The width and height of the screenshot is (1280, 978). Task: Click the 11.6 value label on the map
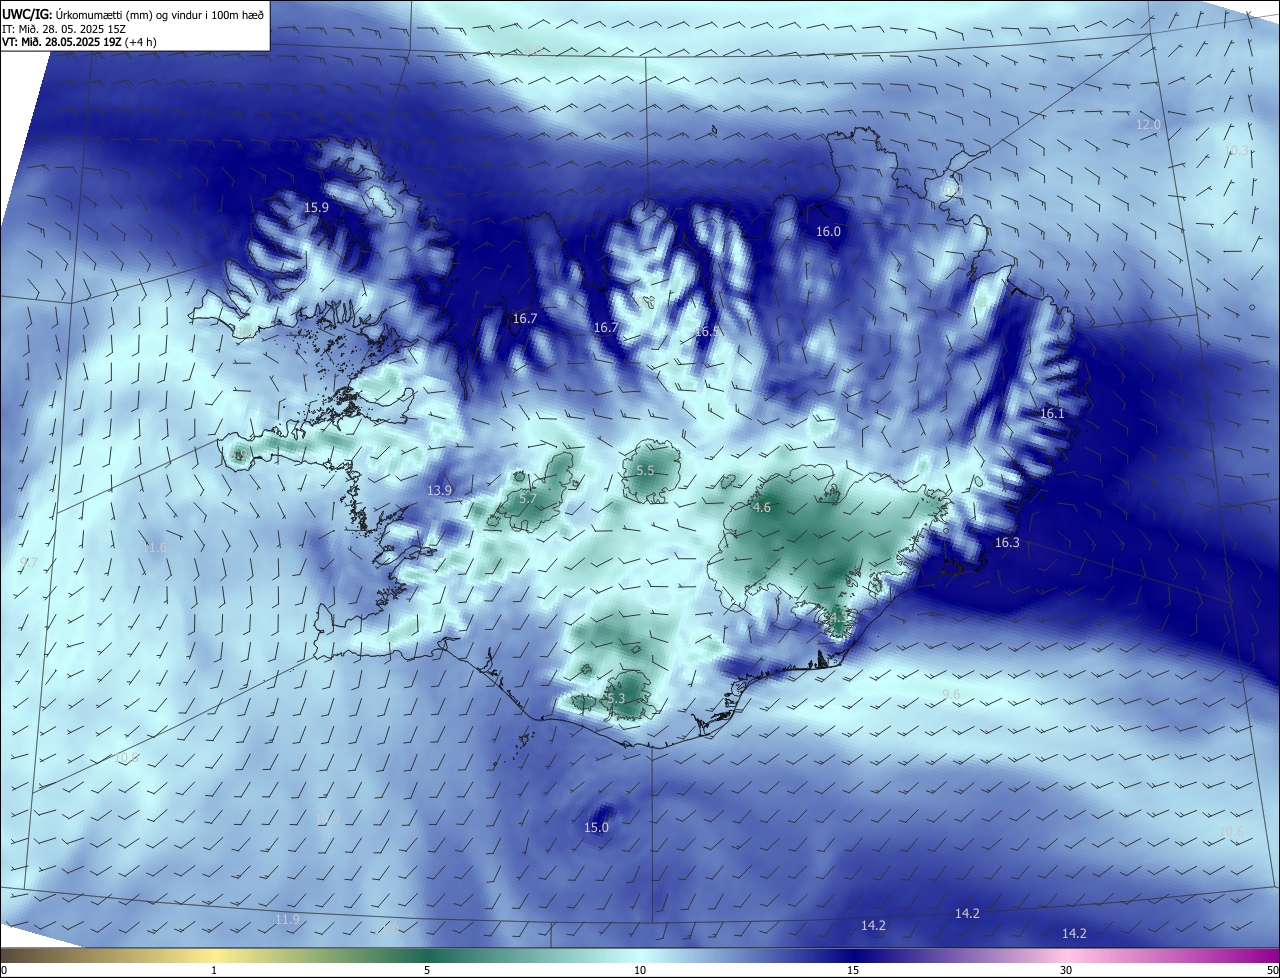coord(155,549)
